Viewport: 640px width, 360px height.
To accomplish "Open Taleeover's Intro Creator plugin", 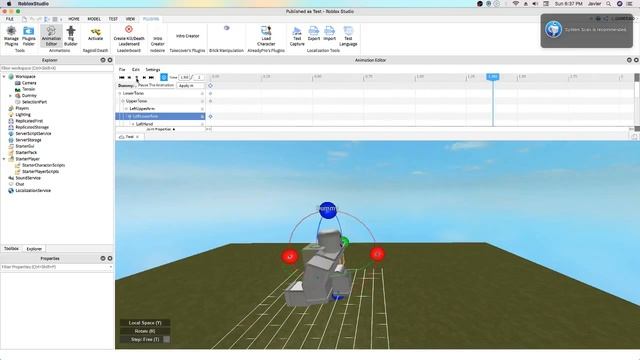I will click(187, 36).
